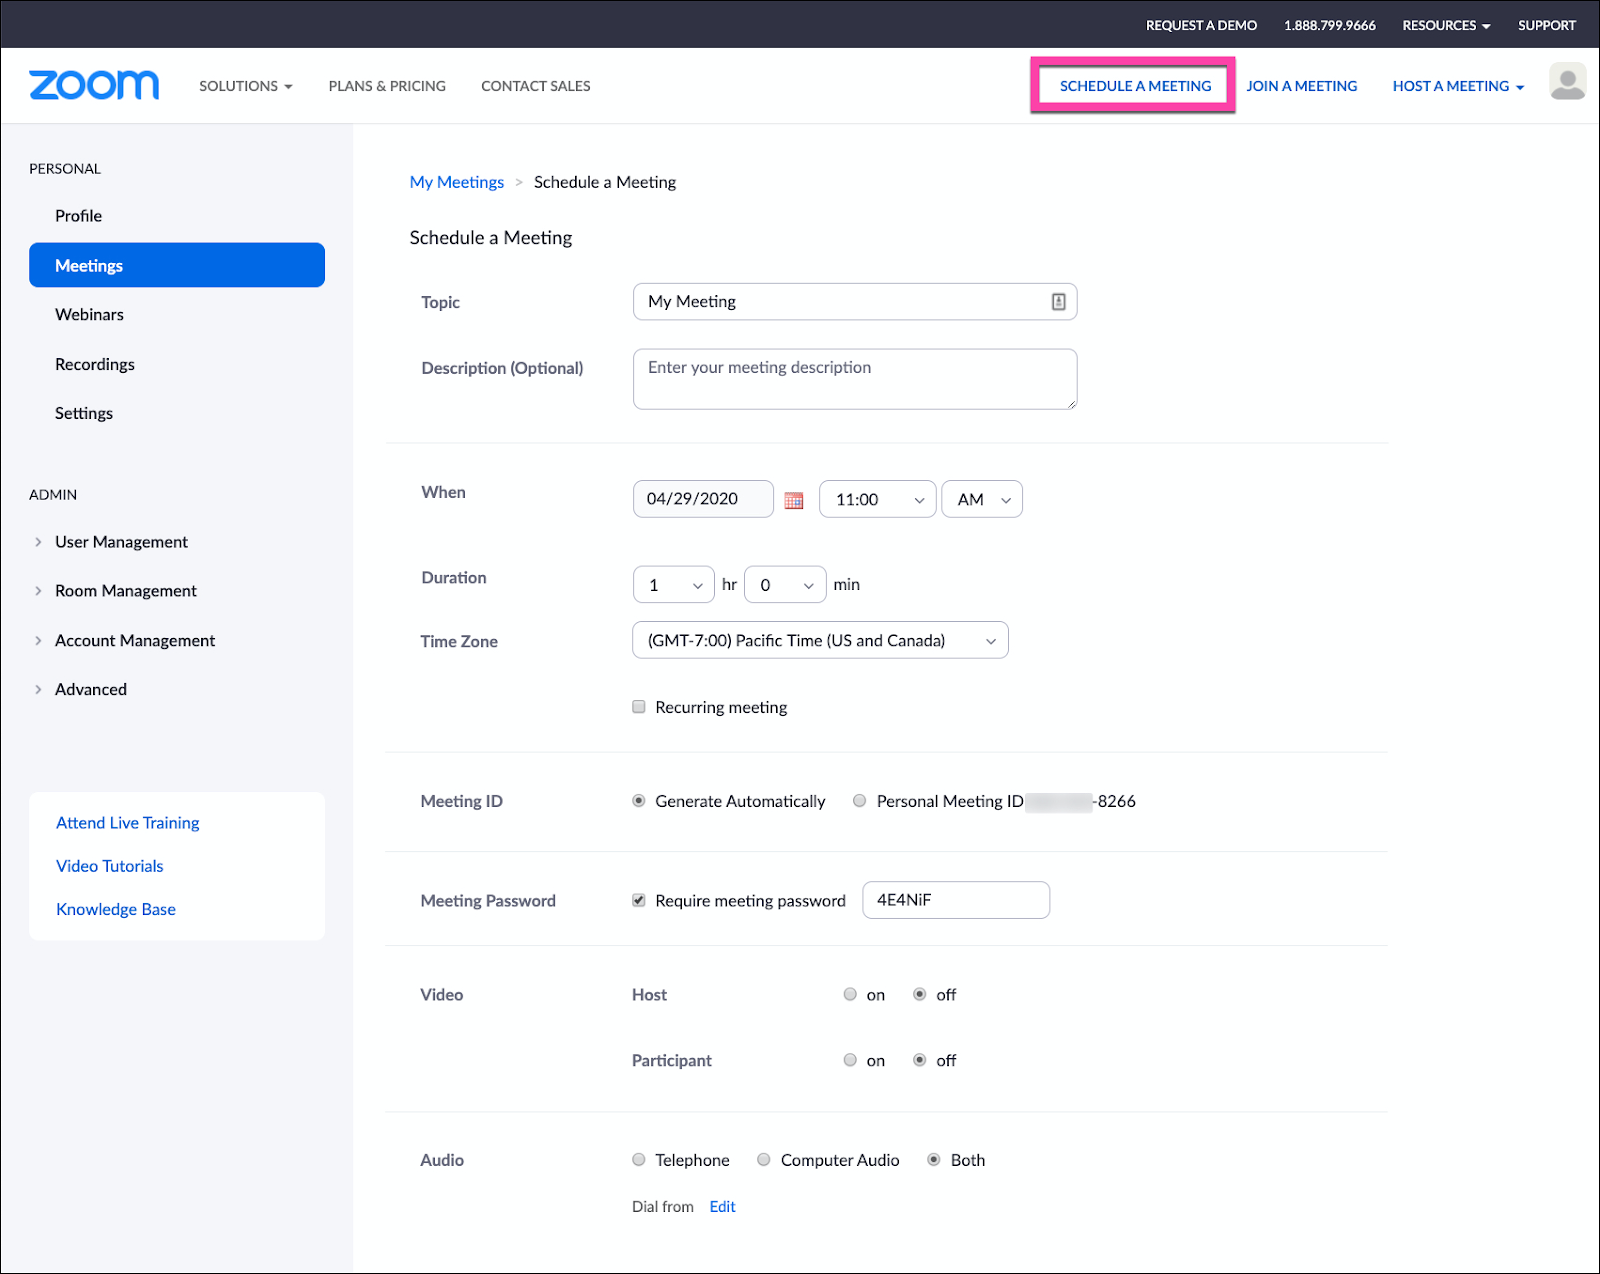1600x1274 pixels.
Task: Open Knowledge Base link
Action: [116, 909]
